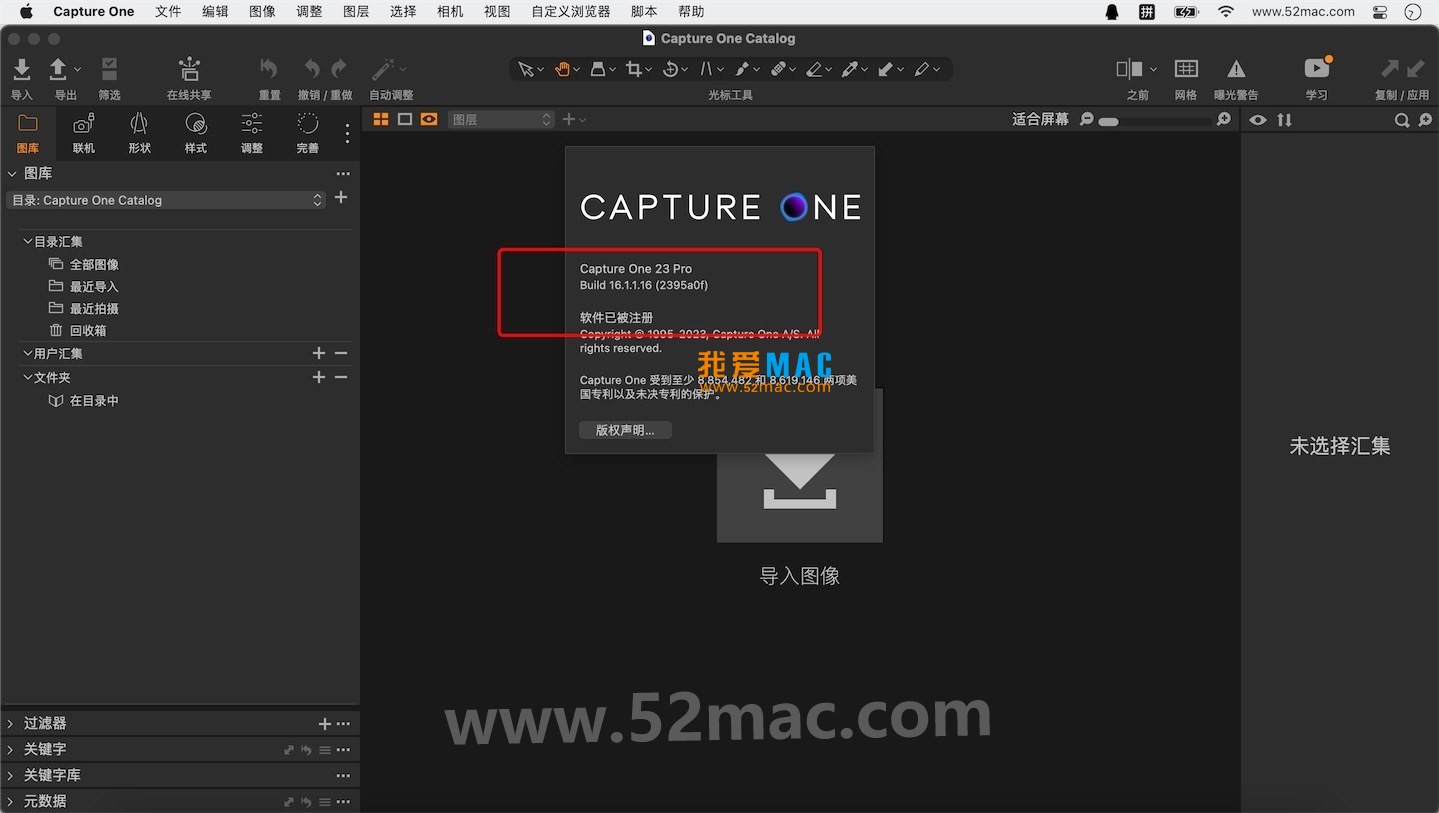This screenshot has width=1439, height=813.
Task: Click the 在线共享 (online share) icon
Action: pos(188,70)
